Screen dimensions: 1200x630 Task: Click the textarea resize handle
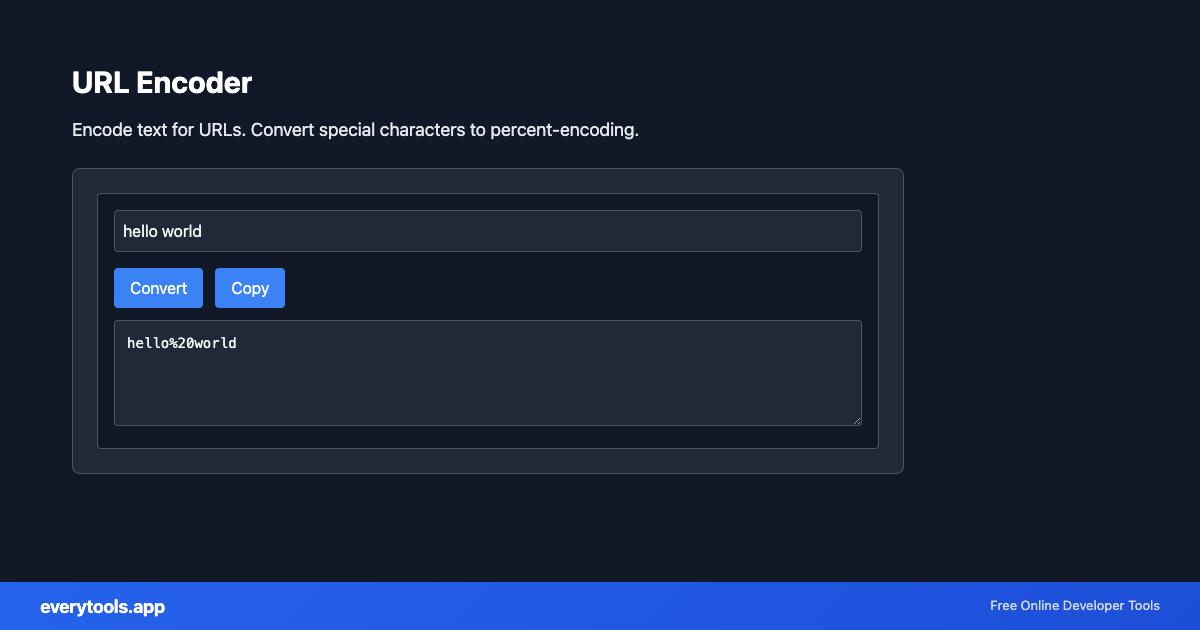857,420
